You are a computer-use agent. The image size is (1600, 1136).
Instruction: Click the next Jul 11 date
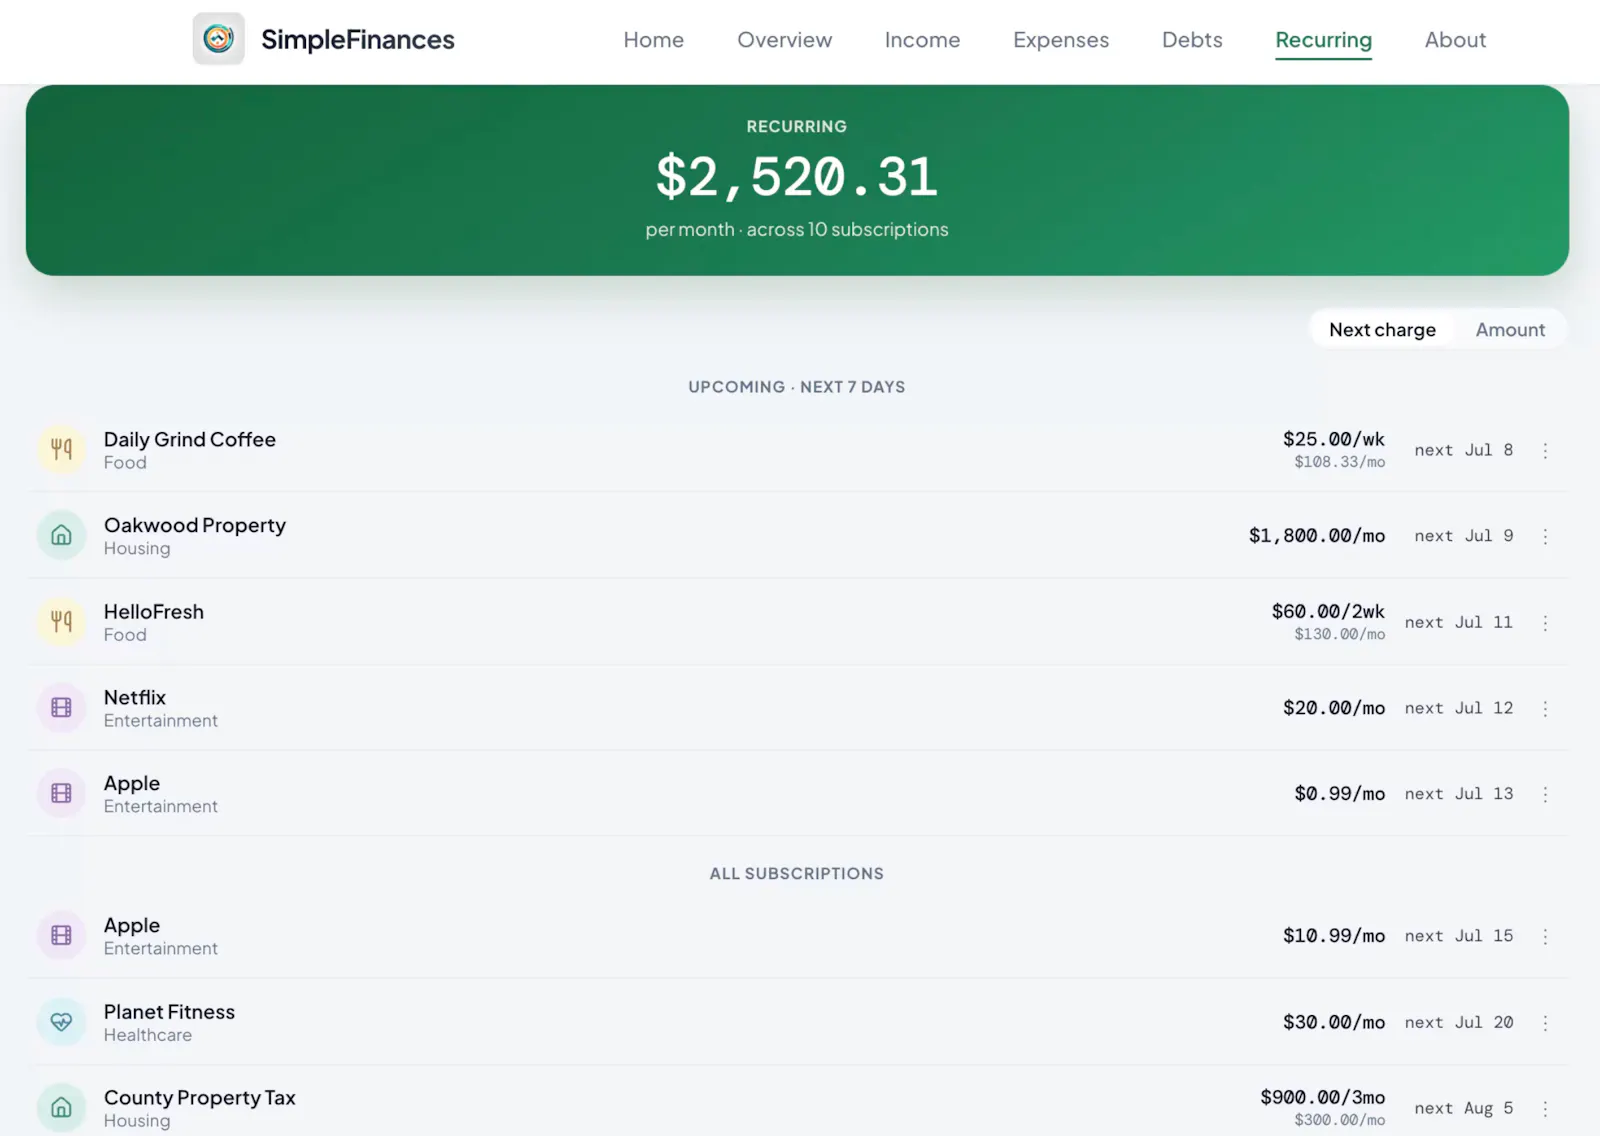1458,622
